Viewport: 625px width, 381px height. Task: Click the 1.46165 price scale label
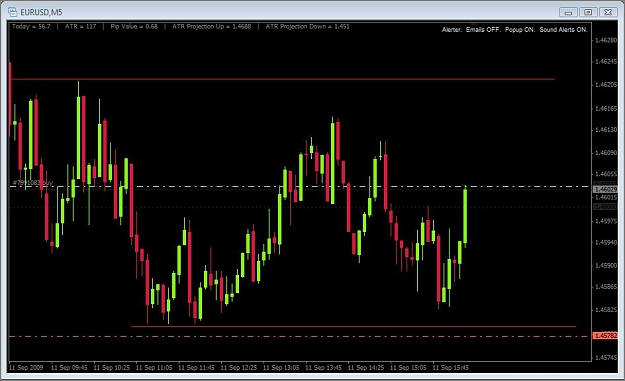tap(605, 108)
